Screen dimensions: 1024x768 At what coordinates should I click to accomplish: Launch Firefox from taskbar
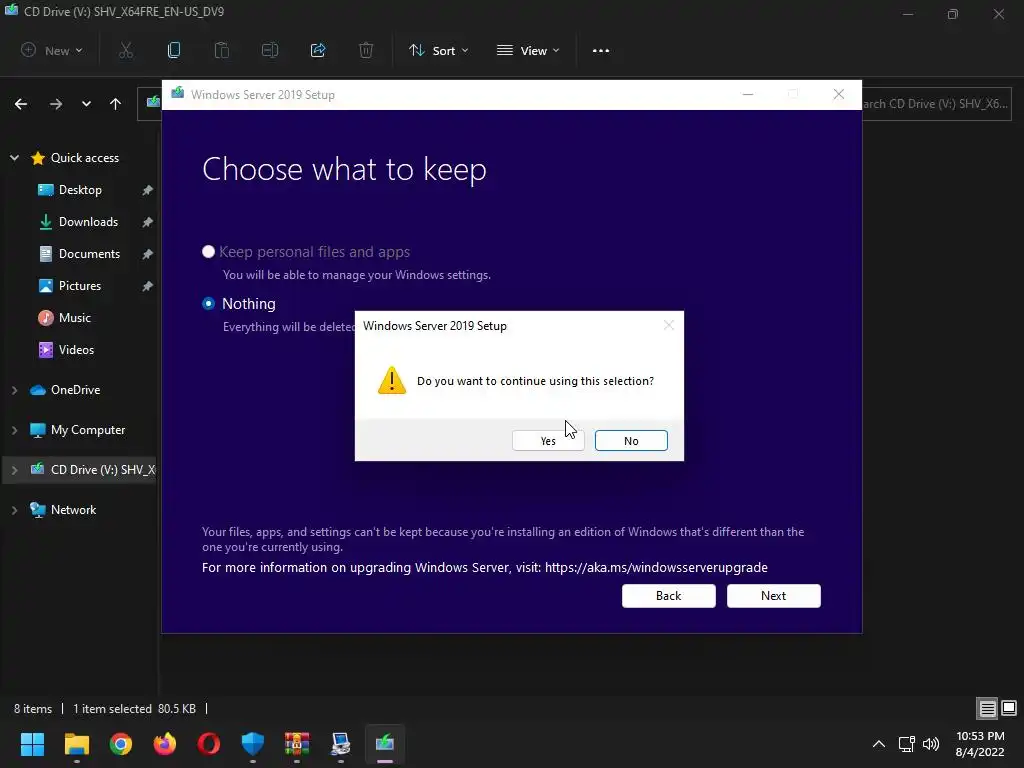165,744
